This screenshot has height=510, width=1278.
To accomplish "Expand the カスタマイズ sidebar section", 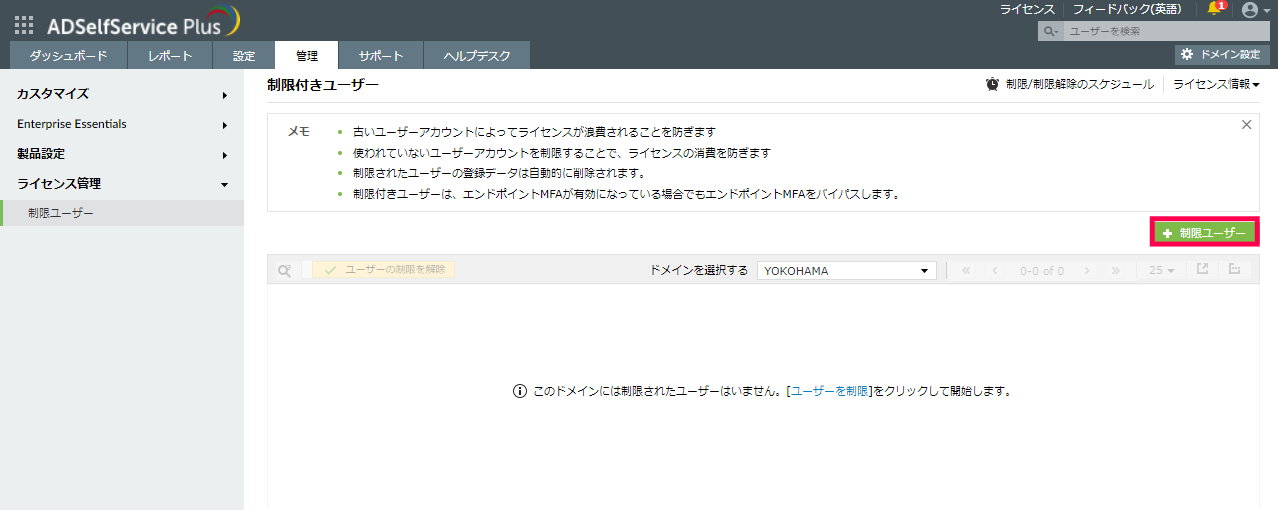I will coord(122,94).
